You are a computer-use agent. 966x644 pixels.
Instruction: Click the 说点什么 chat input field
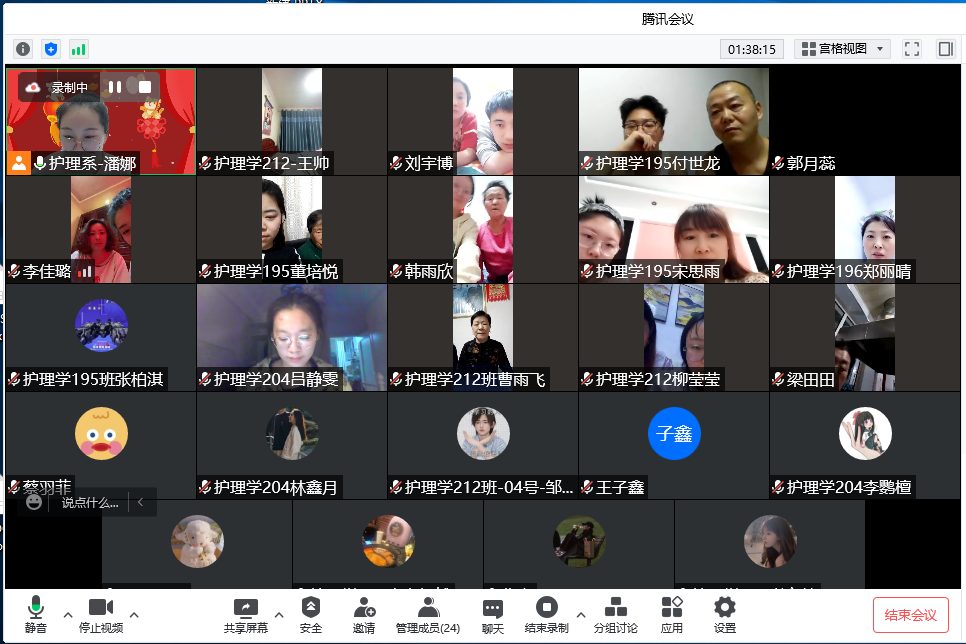click(x=90, y=503)
